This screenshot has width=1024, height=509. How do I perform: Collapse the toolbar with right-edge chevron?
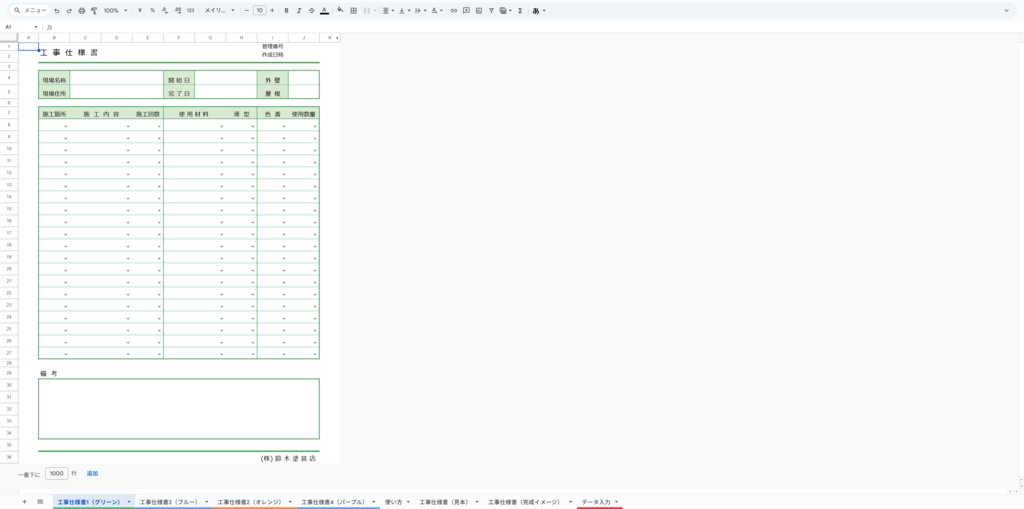pyautogui.click(x=1006, y=10)
